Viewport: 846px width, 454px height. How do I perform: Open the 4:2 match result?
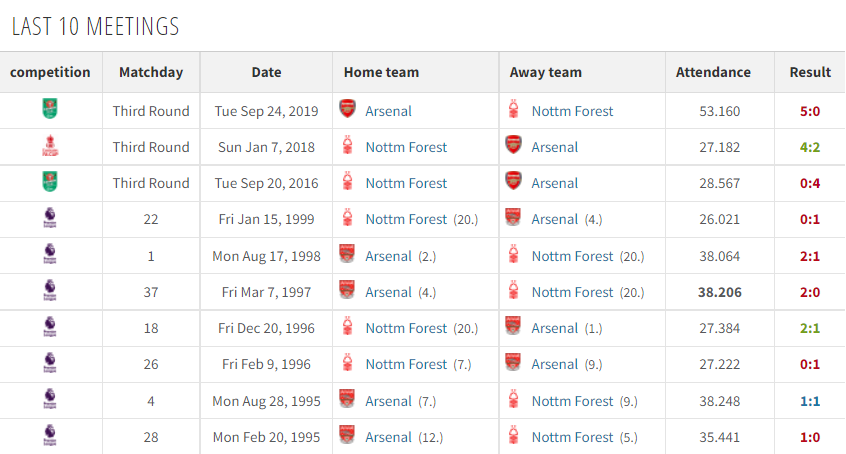pyautogui.click(x=810, y=147)
